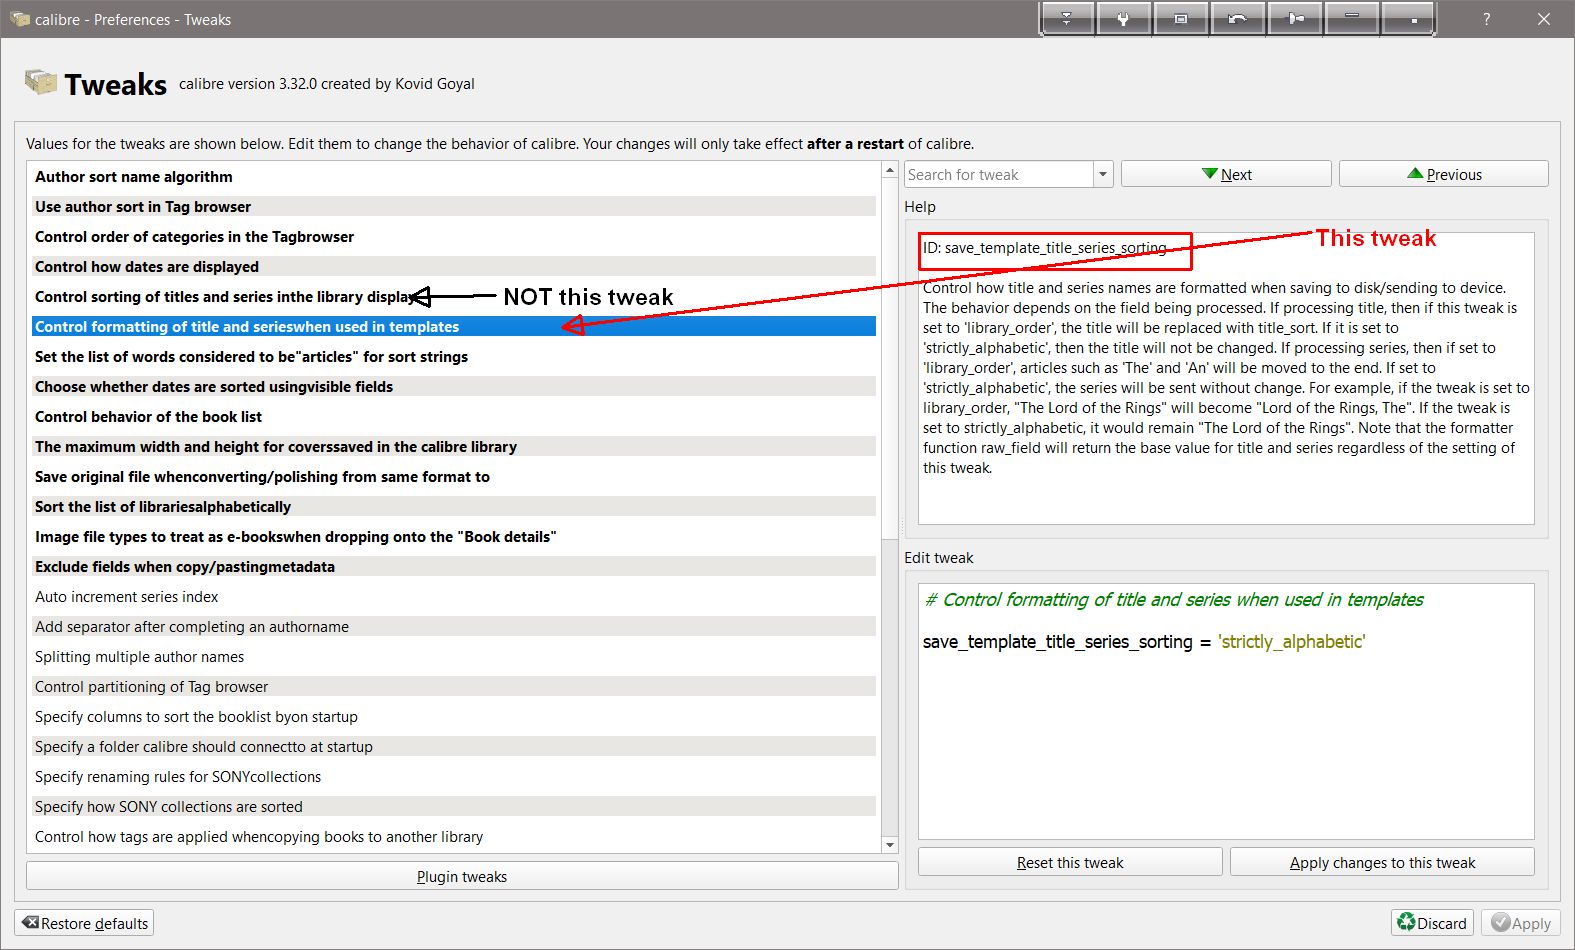Screen dimensions: 1575x950
Task: Select 'Auto increment series index' tweak
Action: coord(454,597)
